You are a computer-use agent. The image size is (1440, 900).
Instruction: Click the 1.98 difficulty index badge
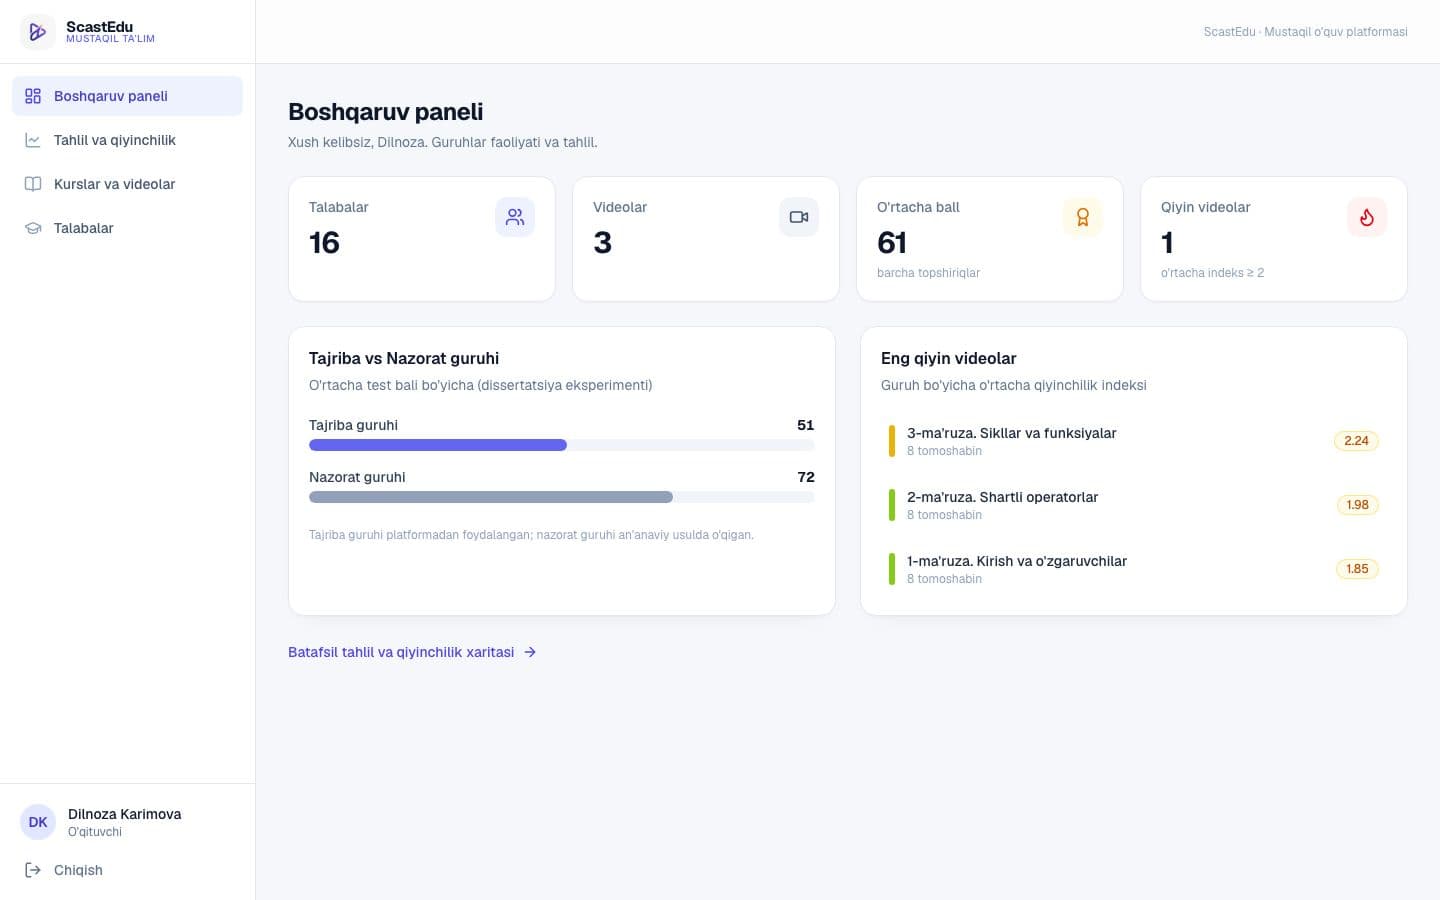click(x=1357, y=505)
